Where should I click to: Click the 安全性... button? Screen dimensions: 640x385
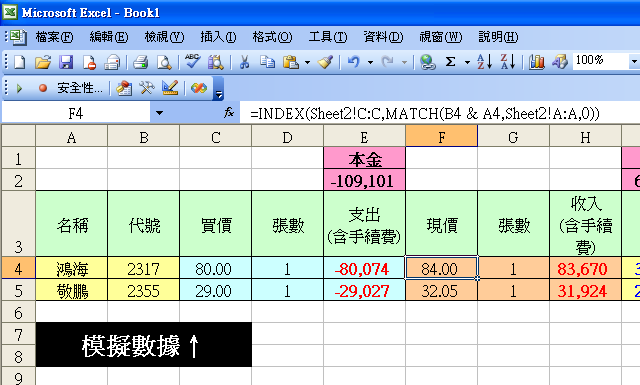click(x=80, y=88)
